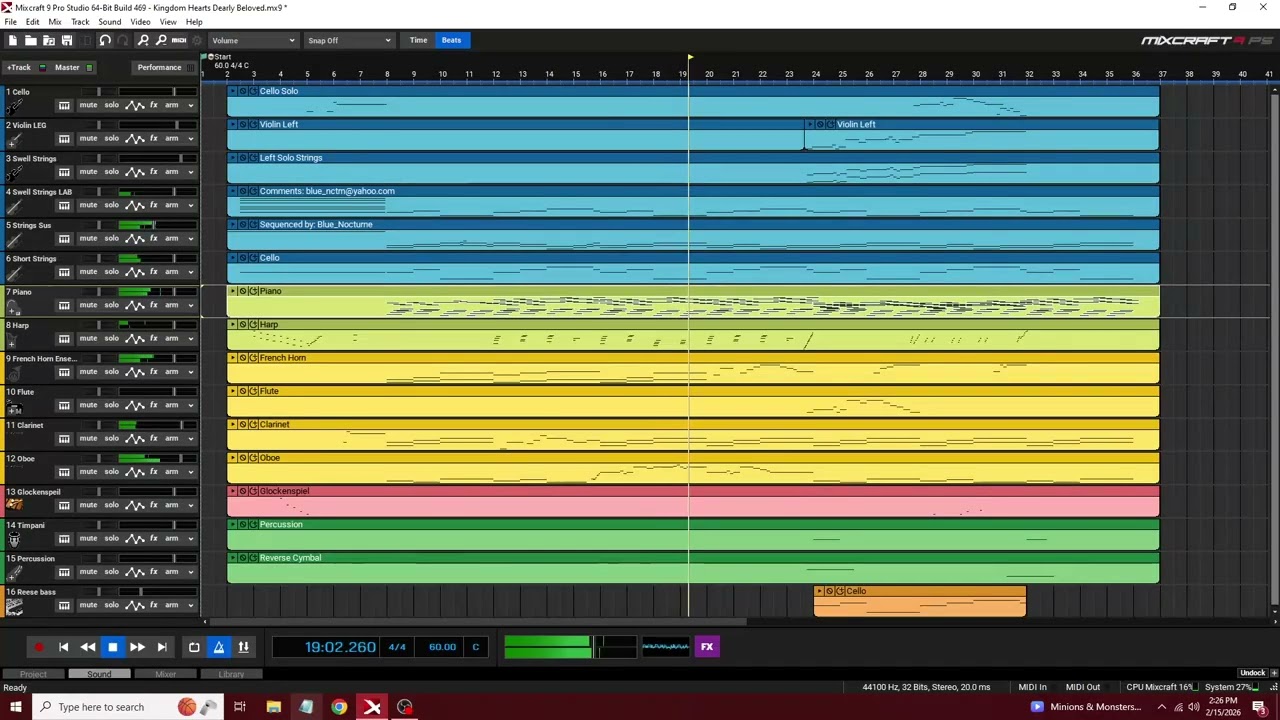
Task: Switch timeline to Time mode
Action: [418, 40]
